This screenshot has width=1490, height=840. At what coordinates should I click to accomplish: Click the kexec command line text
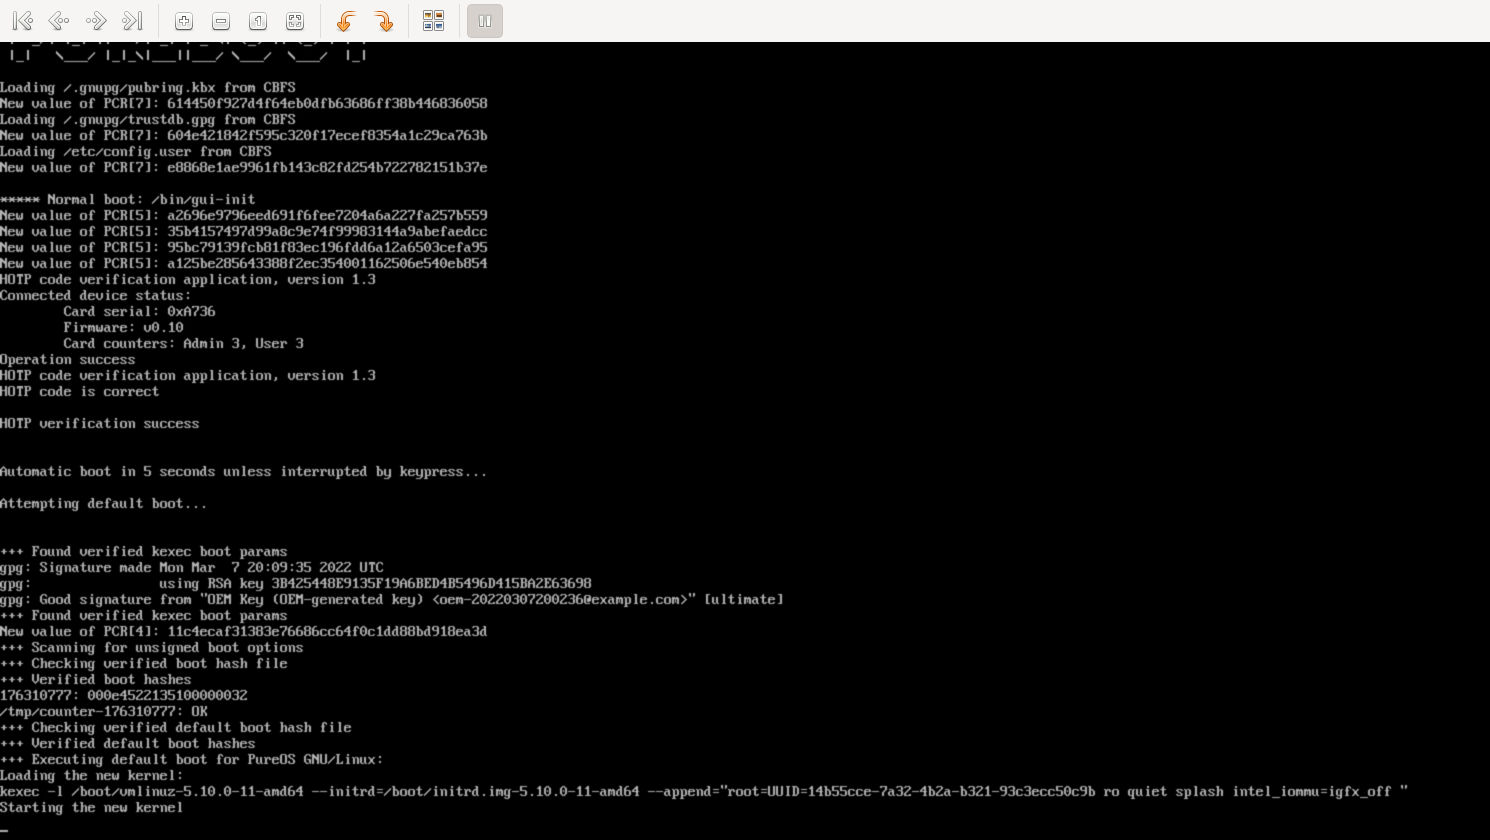click(704, 792)
